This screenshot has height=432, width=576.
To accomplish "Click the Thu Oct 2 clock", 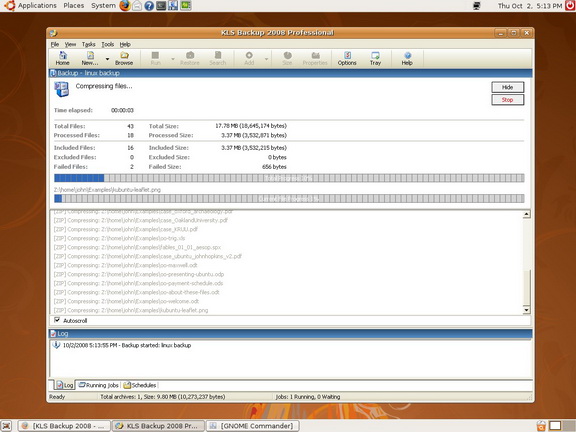I will click(529, 6).
